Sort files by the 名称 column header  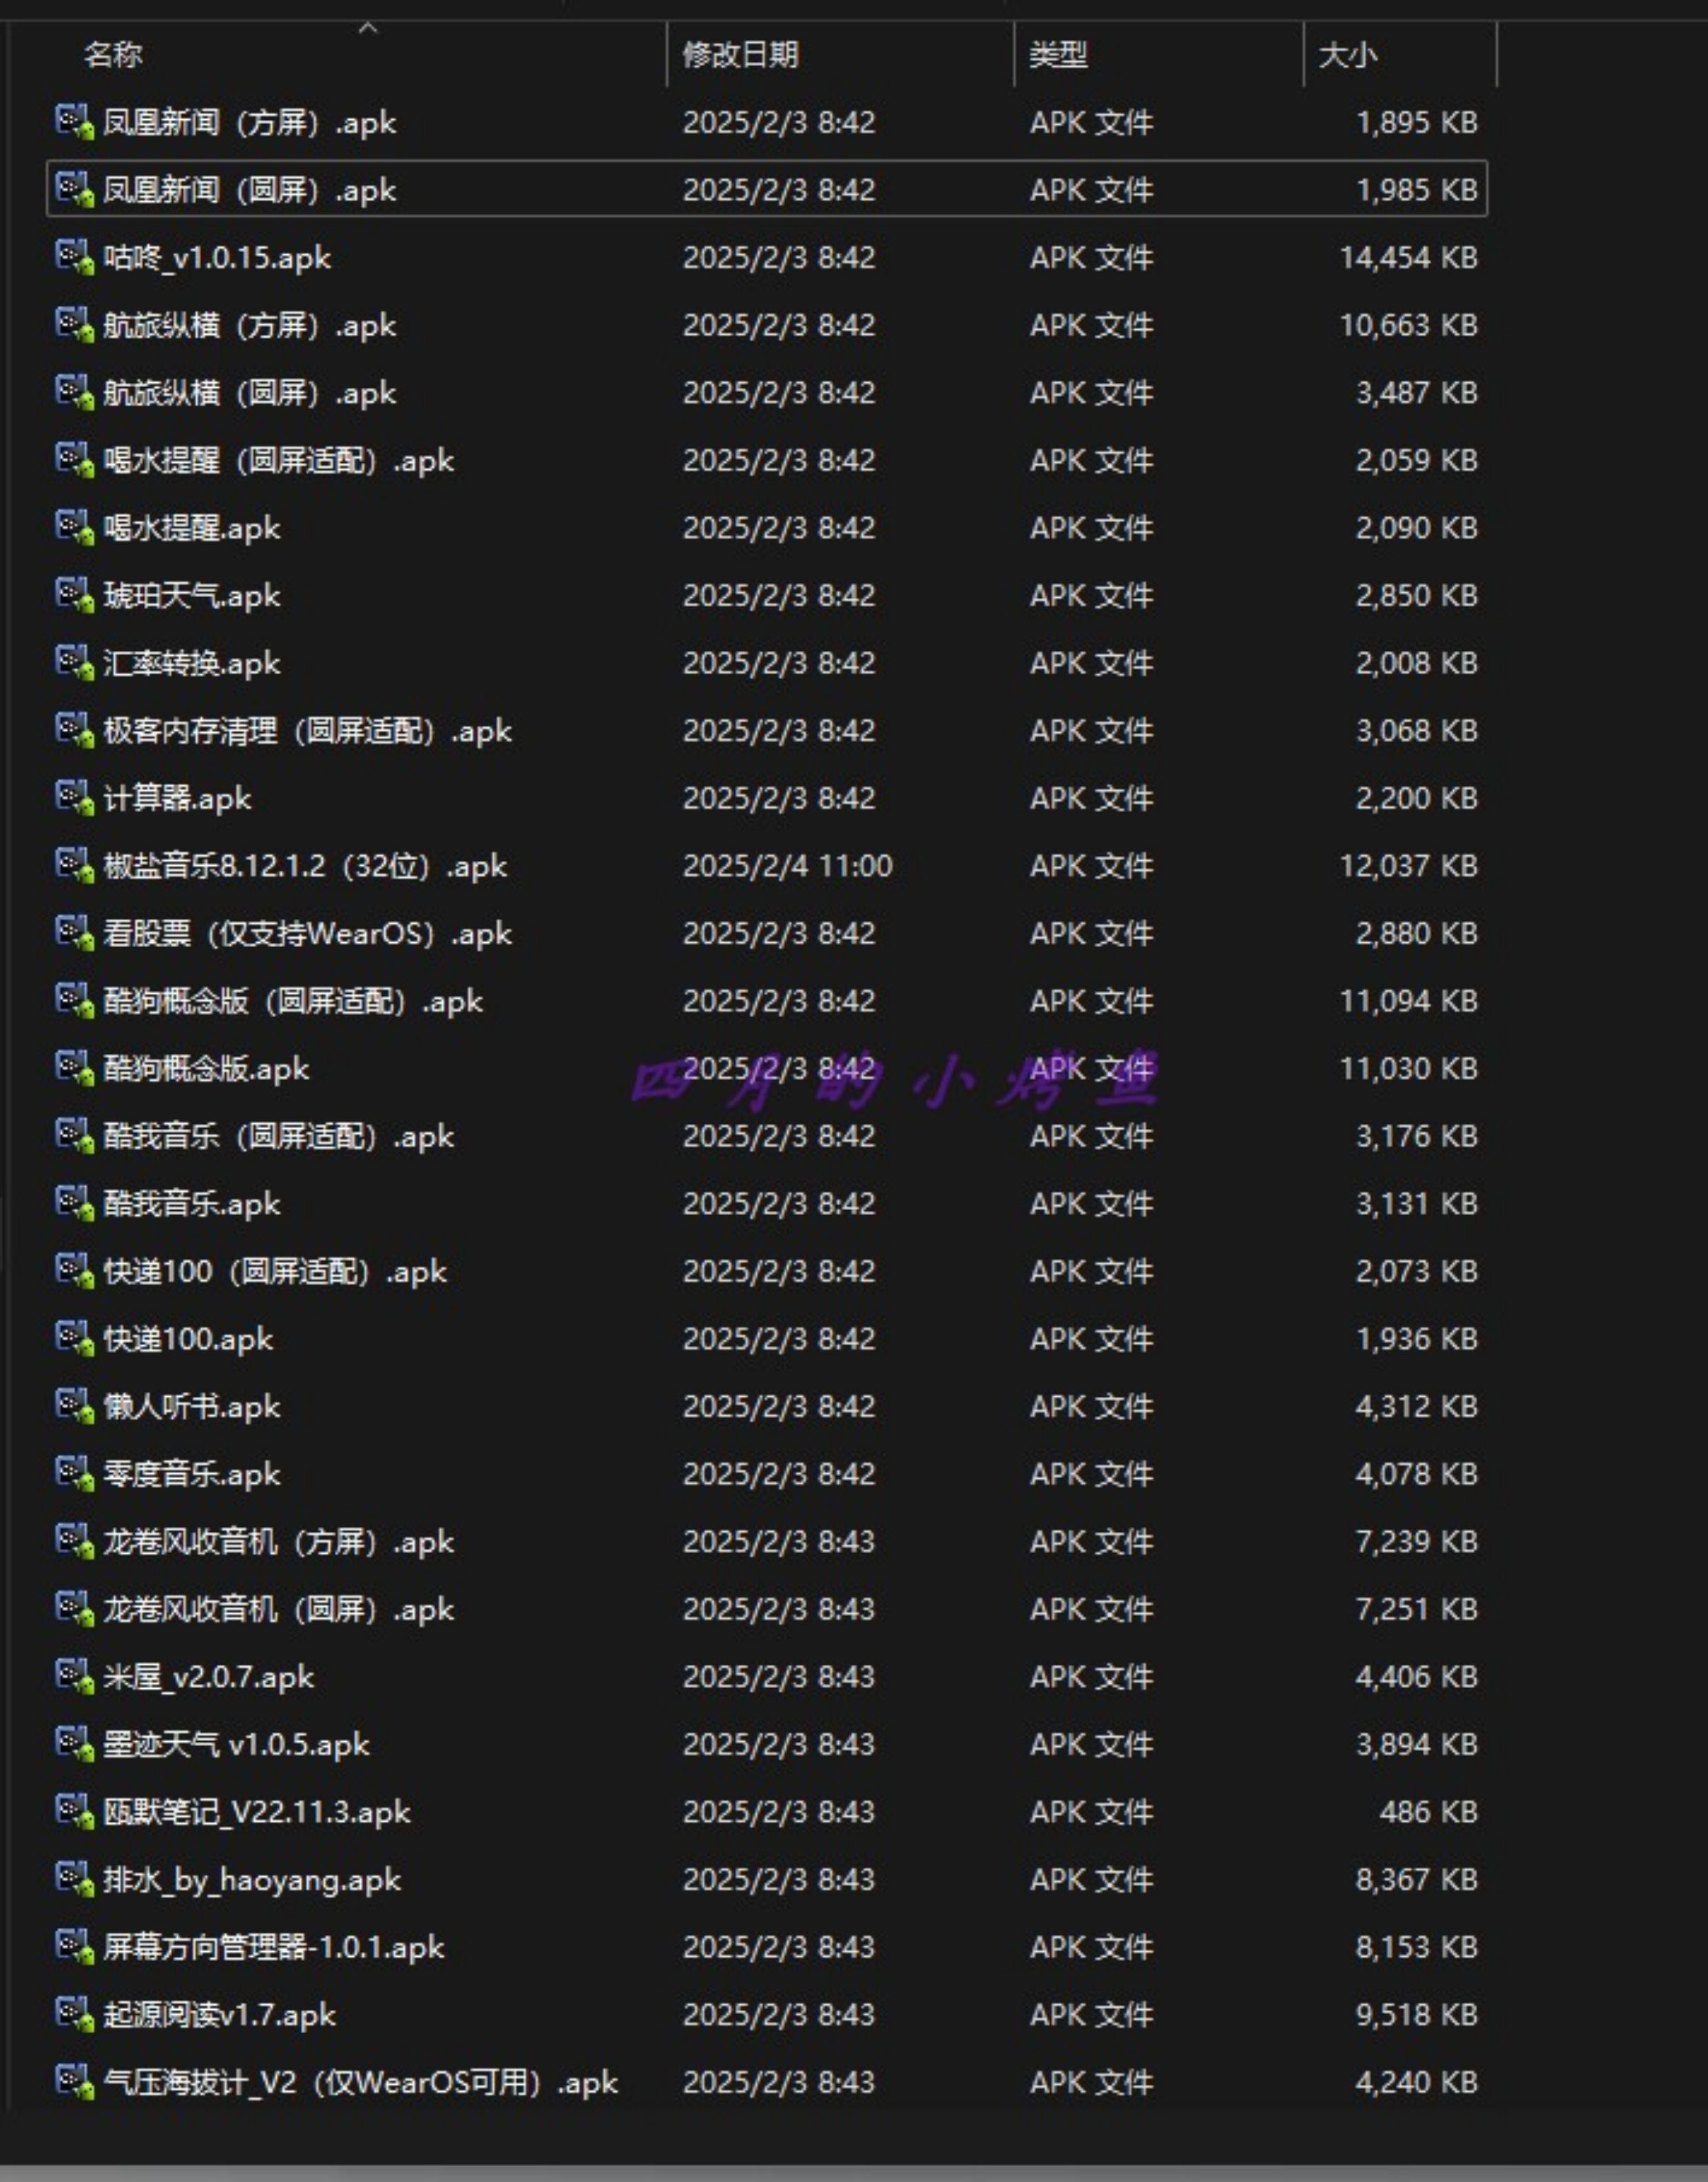tap(113, 54)
